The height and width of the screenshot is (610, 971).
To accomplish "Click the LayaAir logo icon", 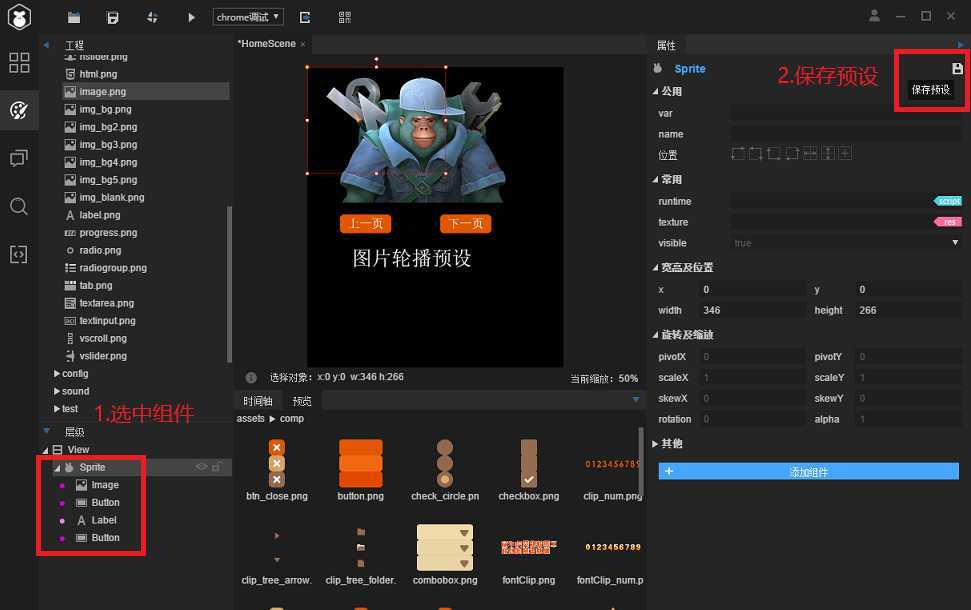I will [x=19, y=17].
